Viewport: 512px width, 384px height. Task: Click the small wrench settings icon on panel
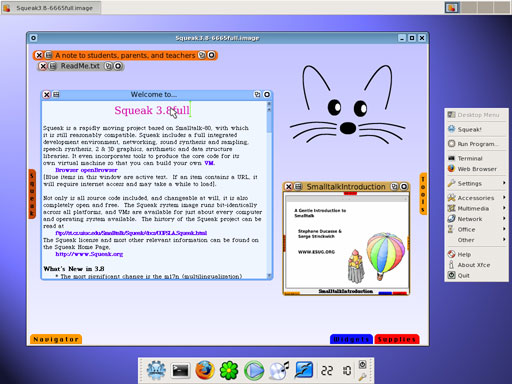point(363,377)
